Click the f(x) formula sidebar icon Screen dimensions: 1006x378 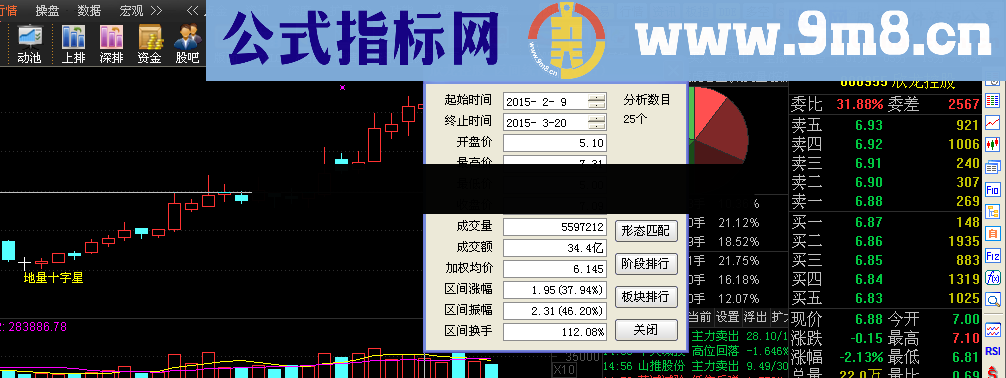click(993, 277)
